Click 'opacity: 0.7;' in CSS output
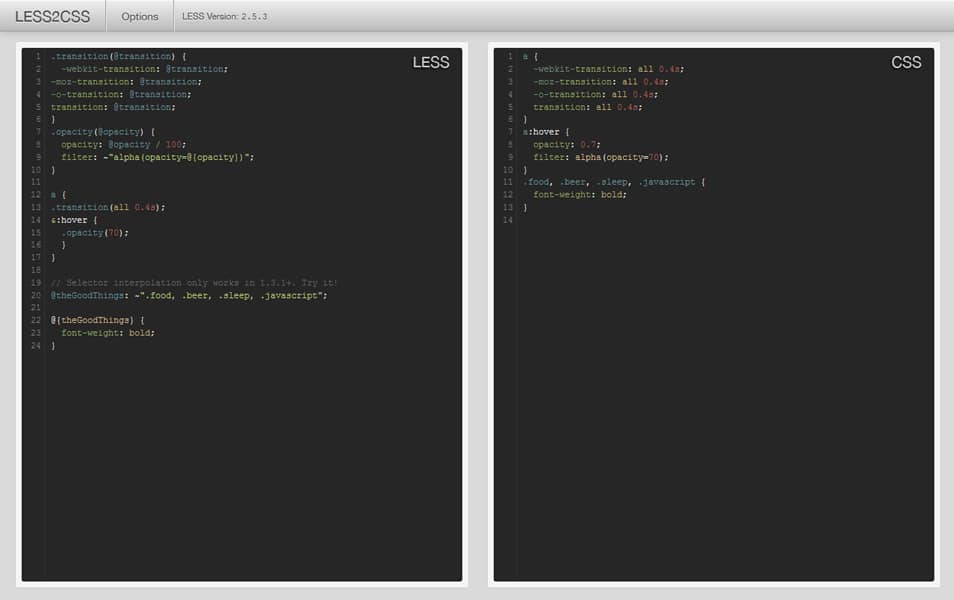954x600 pixels. coord(566,145)
